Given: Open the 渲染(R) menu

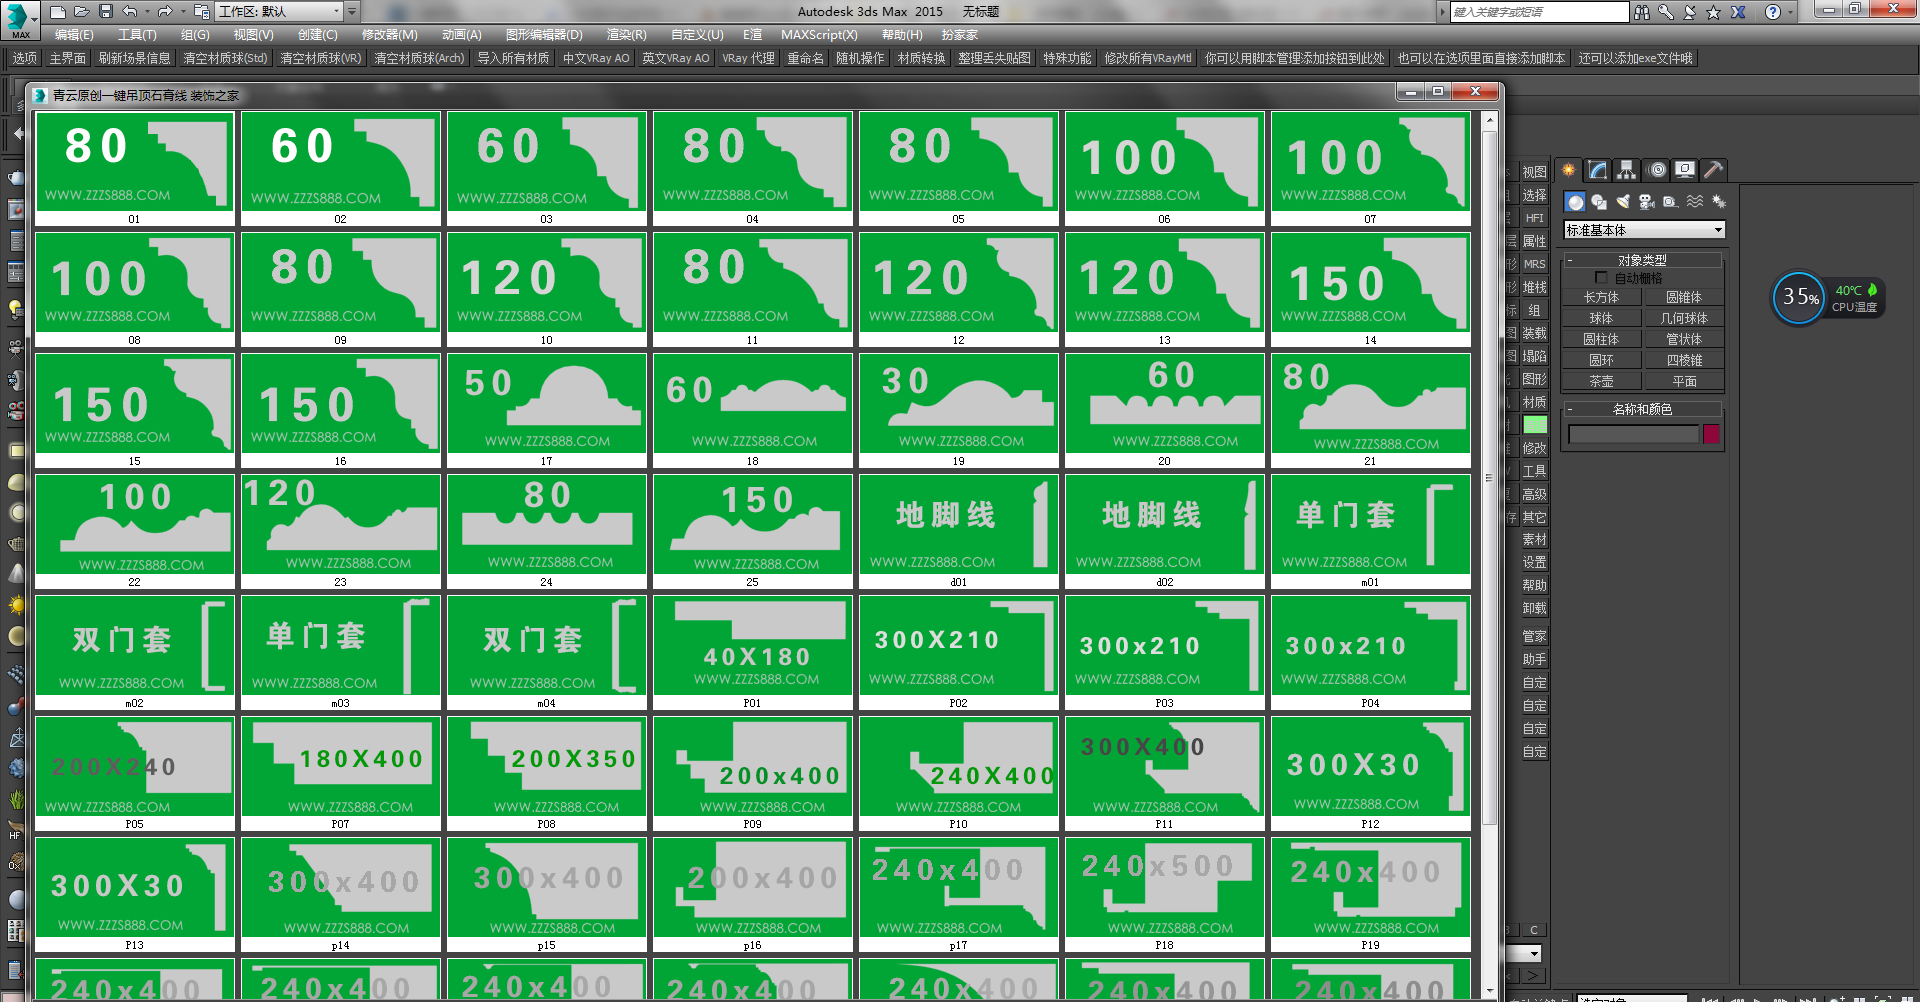Looking at the screenshot, I should click(x=626, y=35).
